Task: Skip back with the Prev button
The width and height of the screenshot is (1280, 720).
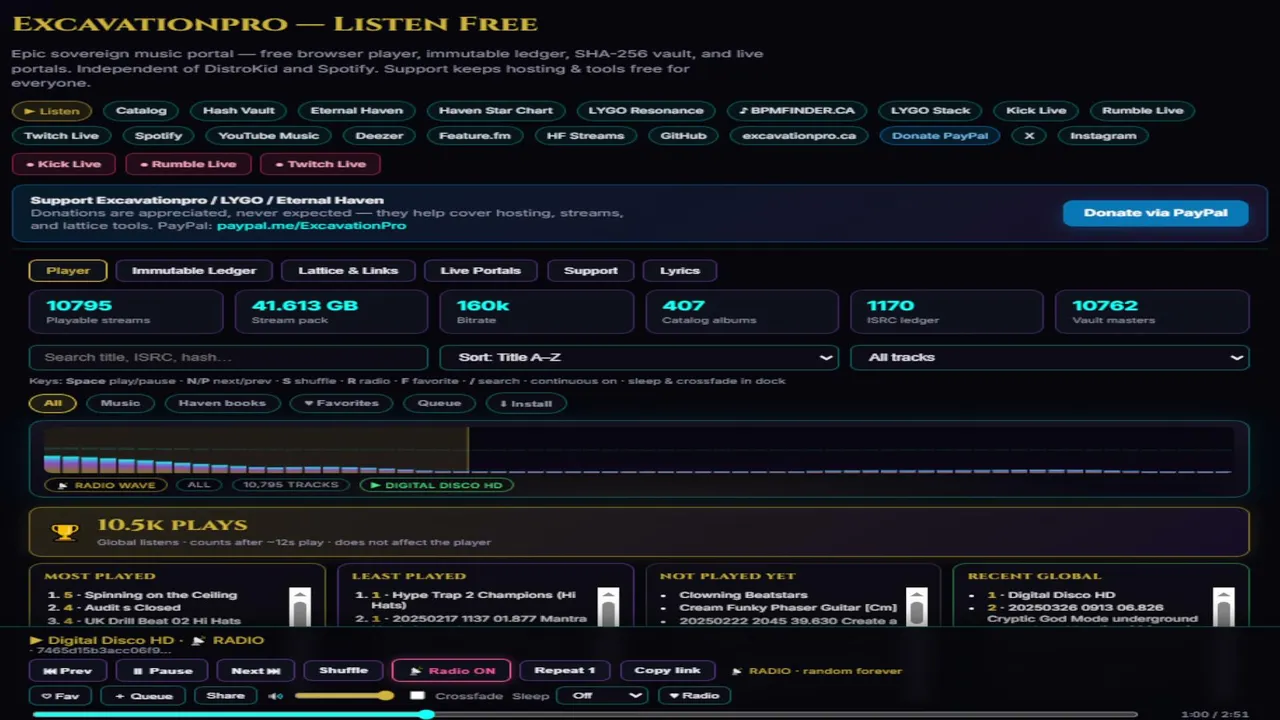Action: pos(68,671)
